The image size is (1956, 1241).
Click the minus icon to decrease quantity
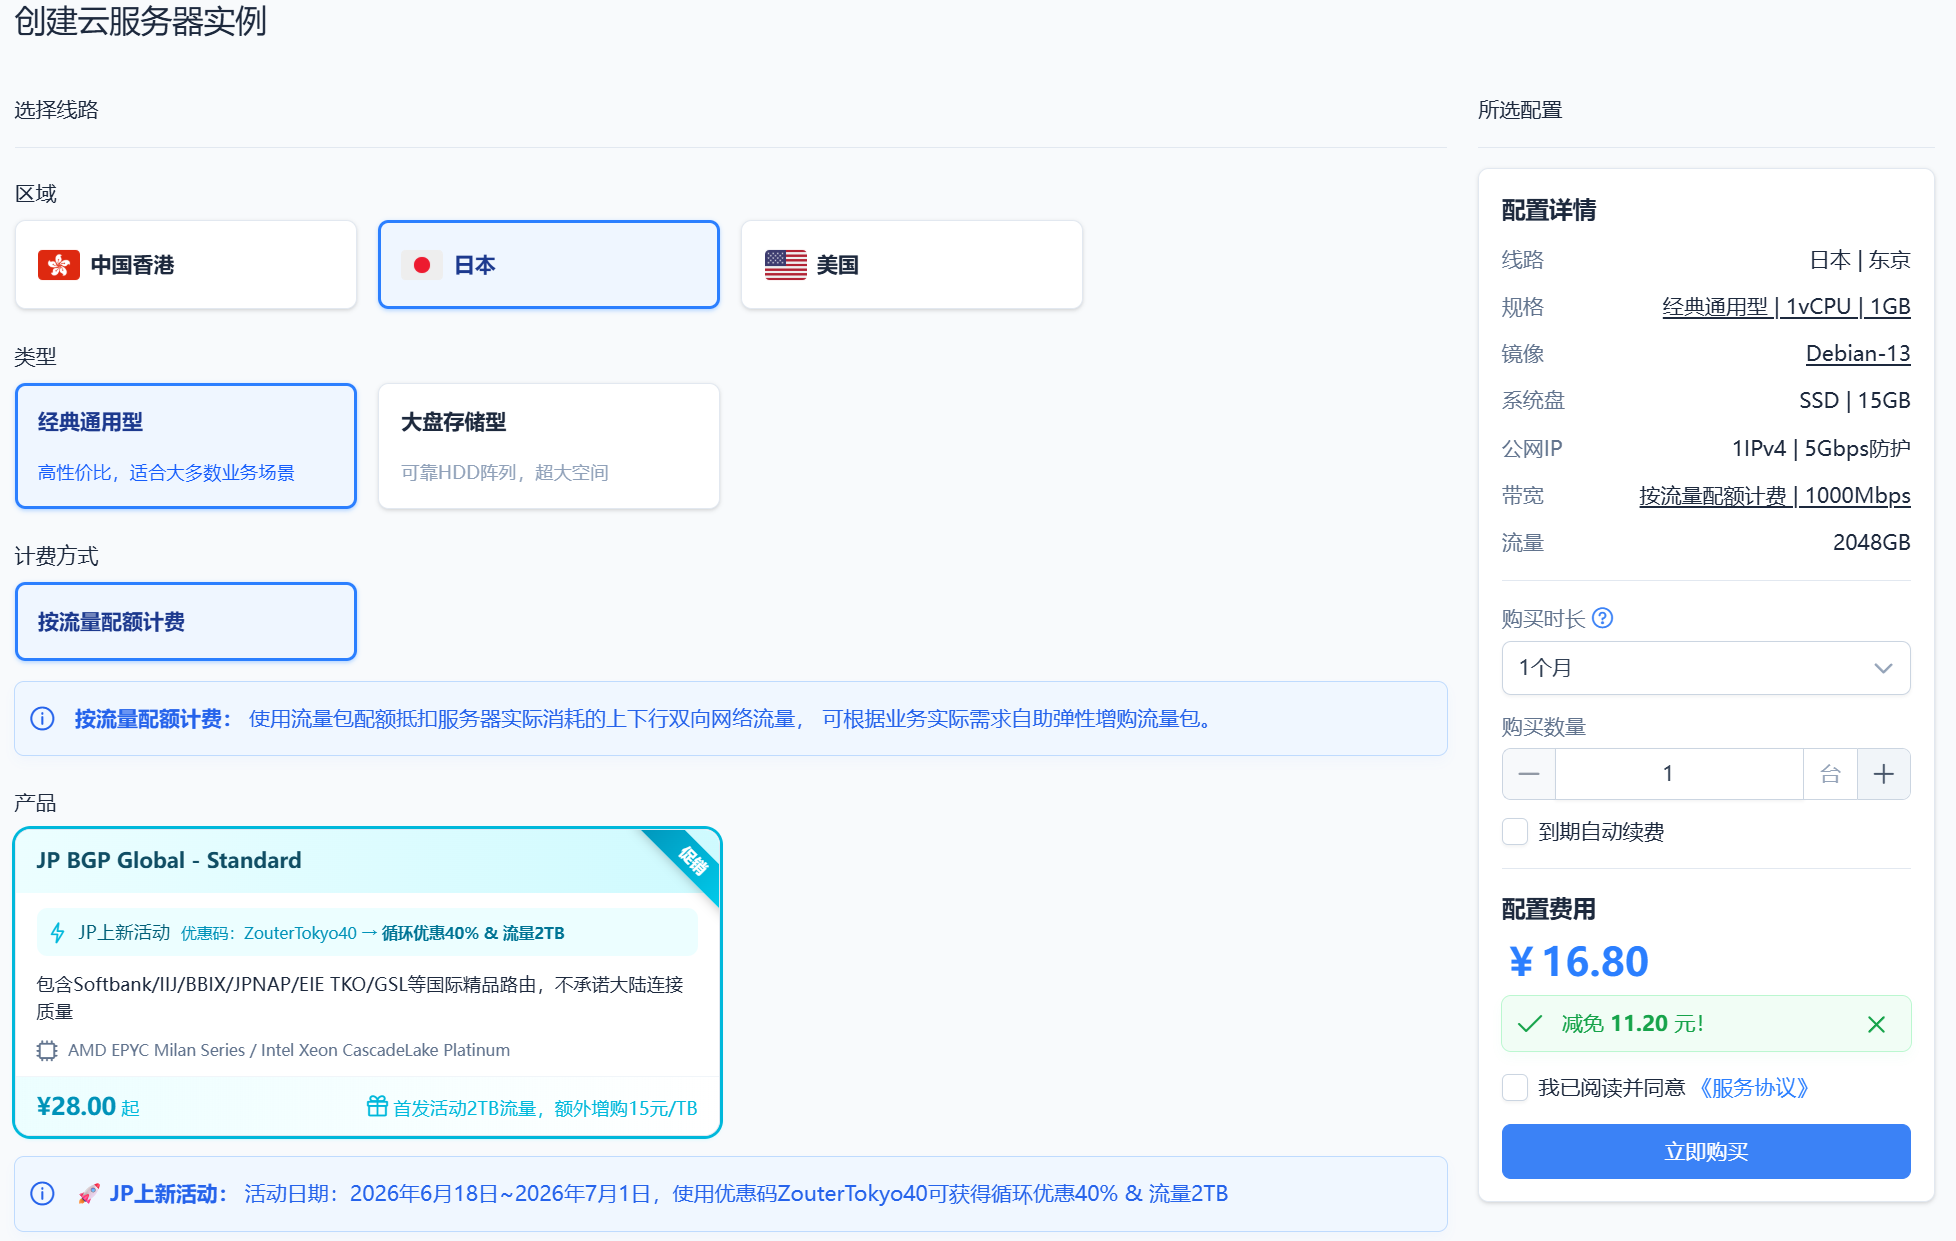click(1528, 774)
